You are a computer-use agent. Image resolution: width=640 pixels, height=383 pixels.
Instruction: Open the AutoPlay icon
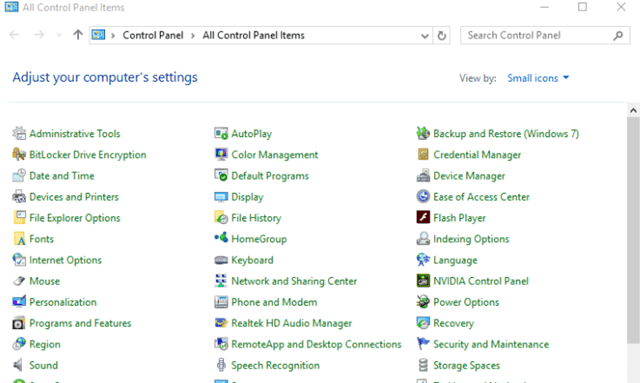pos(221,134)
